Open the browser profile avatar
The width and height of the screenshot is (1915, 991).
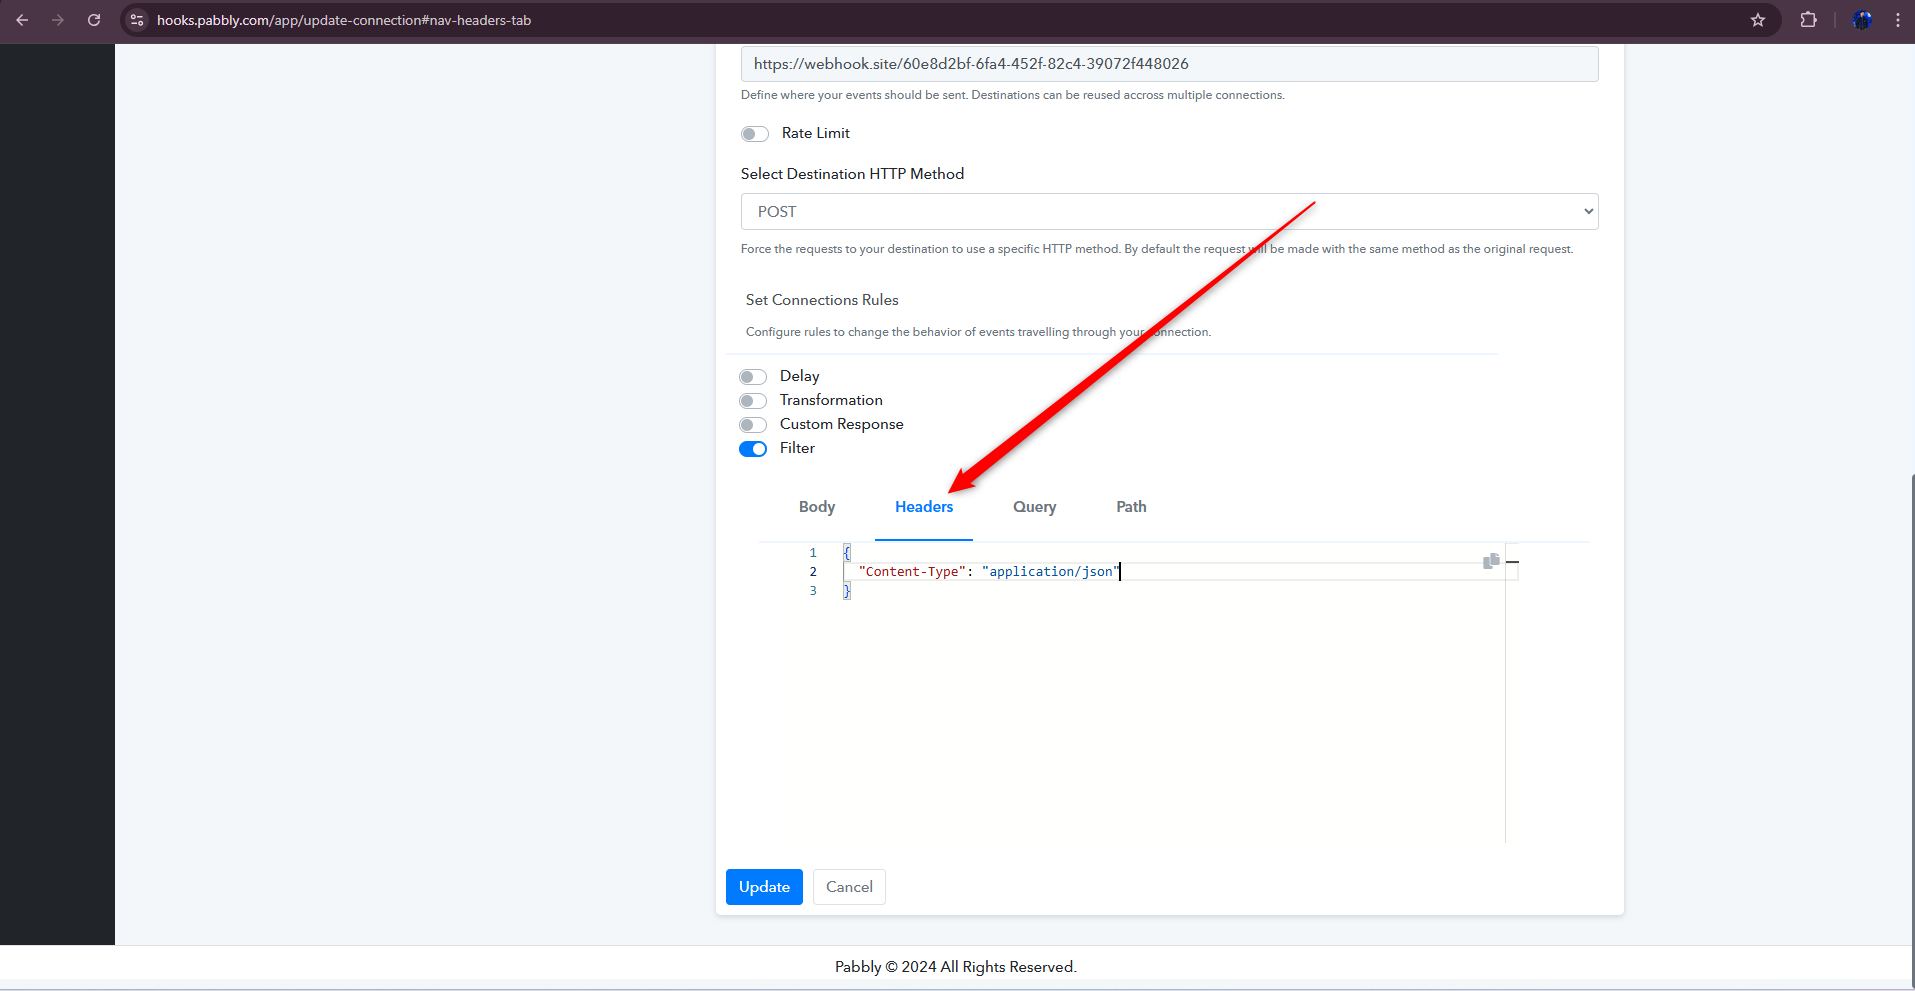pos(1862,20)
